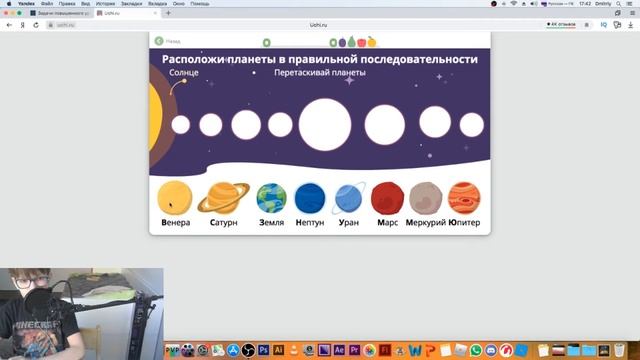Click the purple plum reward icon
Image resolution: width=640 pixels, height=360 pixels.
tap(342, 42)
